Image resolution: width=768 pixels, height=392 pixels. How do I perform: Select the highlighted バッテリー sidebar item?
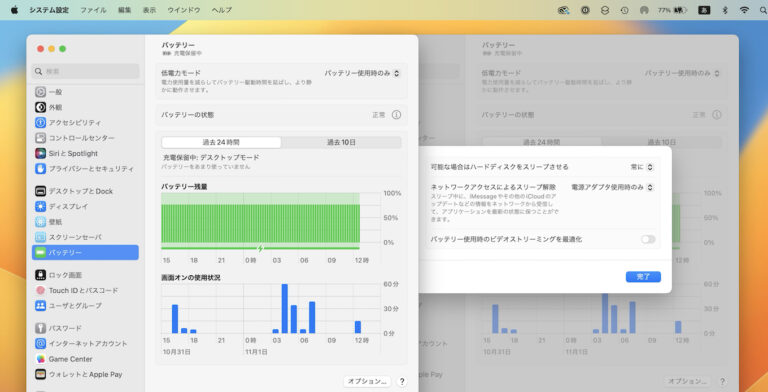(x=85, y=252)
